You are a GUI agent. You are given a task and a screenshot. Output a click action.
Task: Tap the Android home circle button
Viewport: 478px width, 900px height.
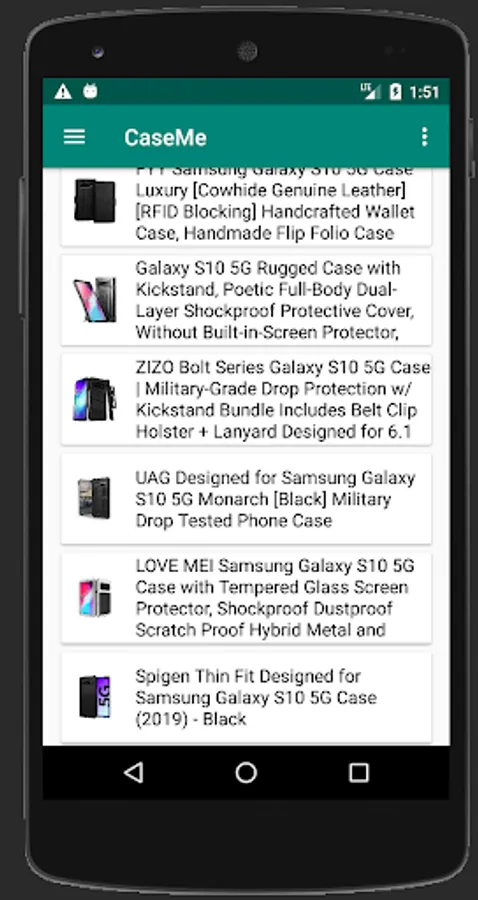(x=246, y=773)
